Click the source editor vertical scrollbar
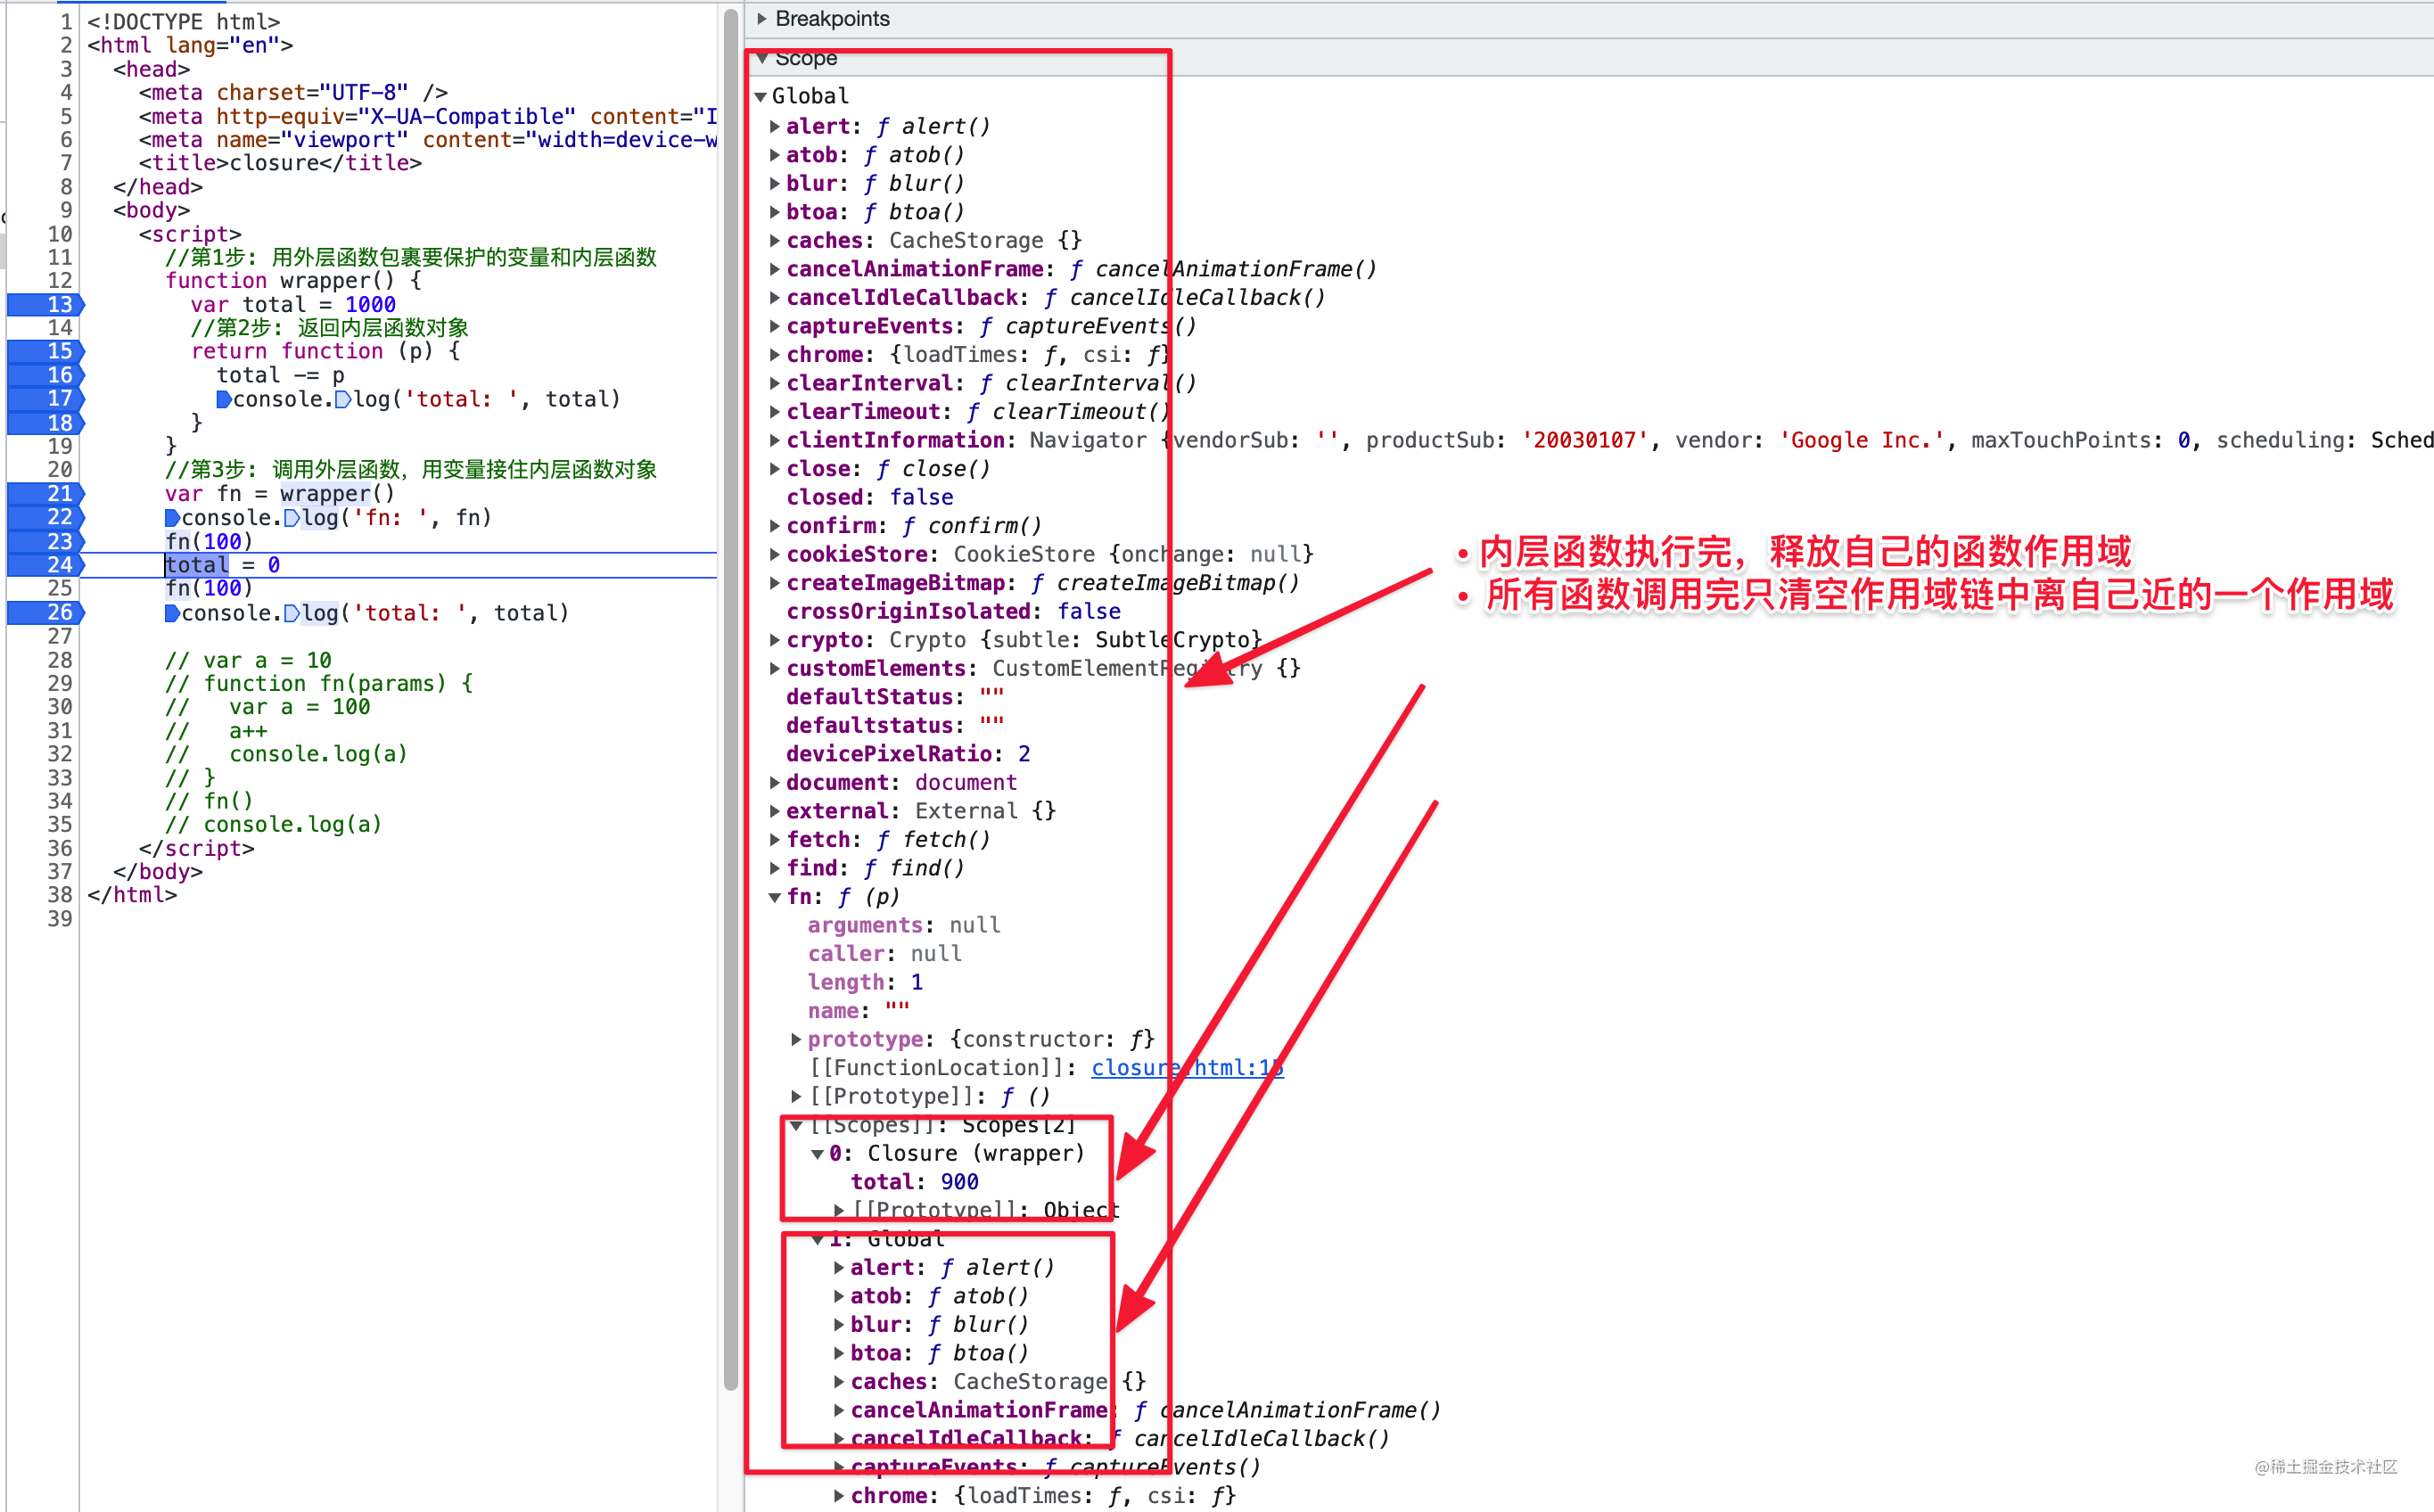Screen dimensions: 2434x1512 pyautogui.click(x=730, y=700)
